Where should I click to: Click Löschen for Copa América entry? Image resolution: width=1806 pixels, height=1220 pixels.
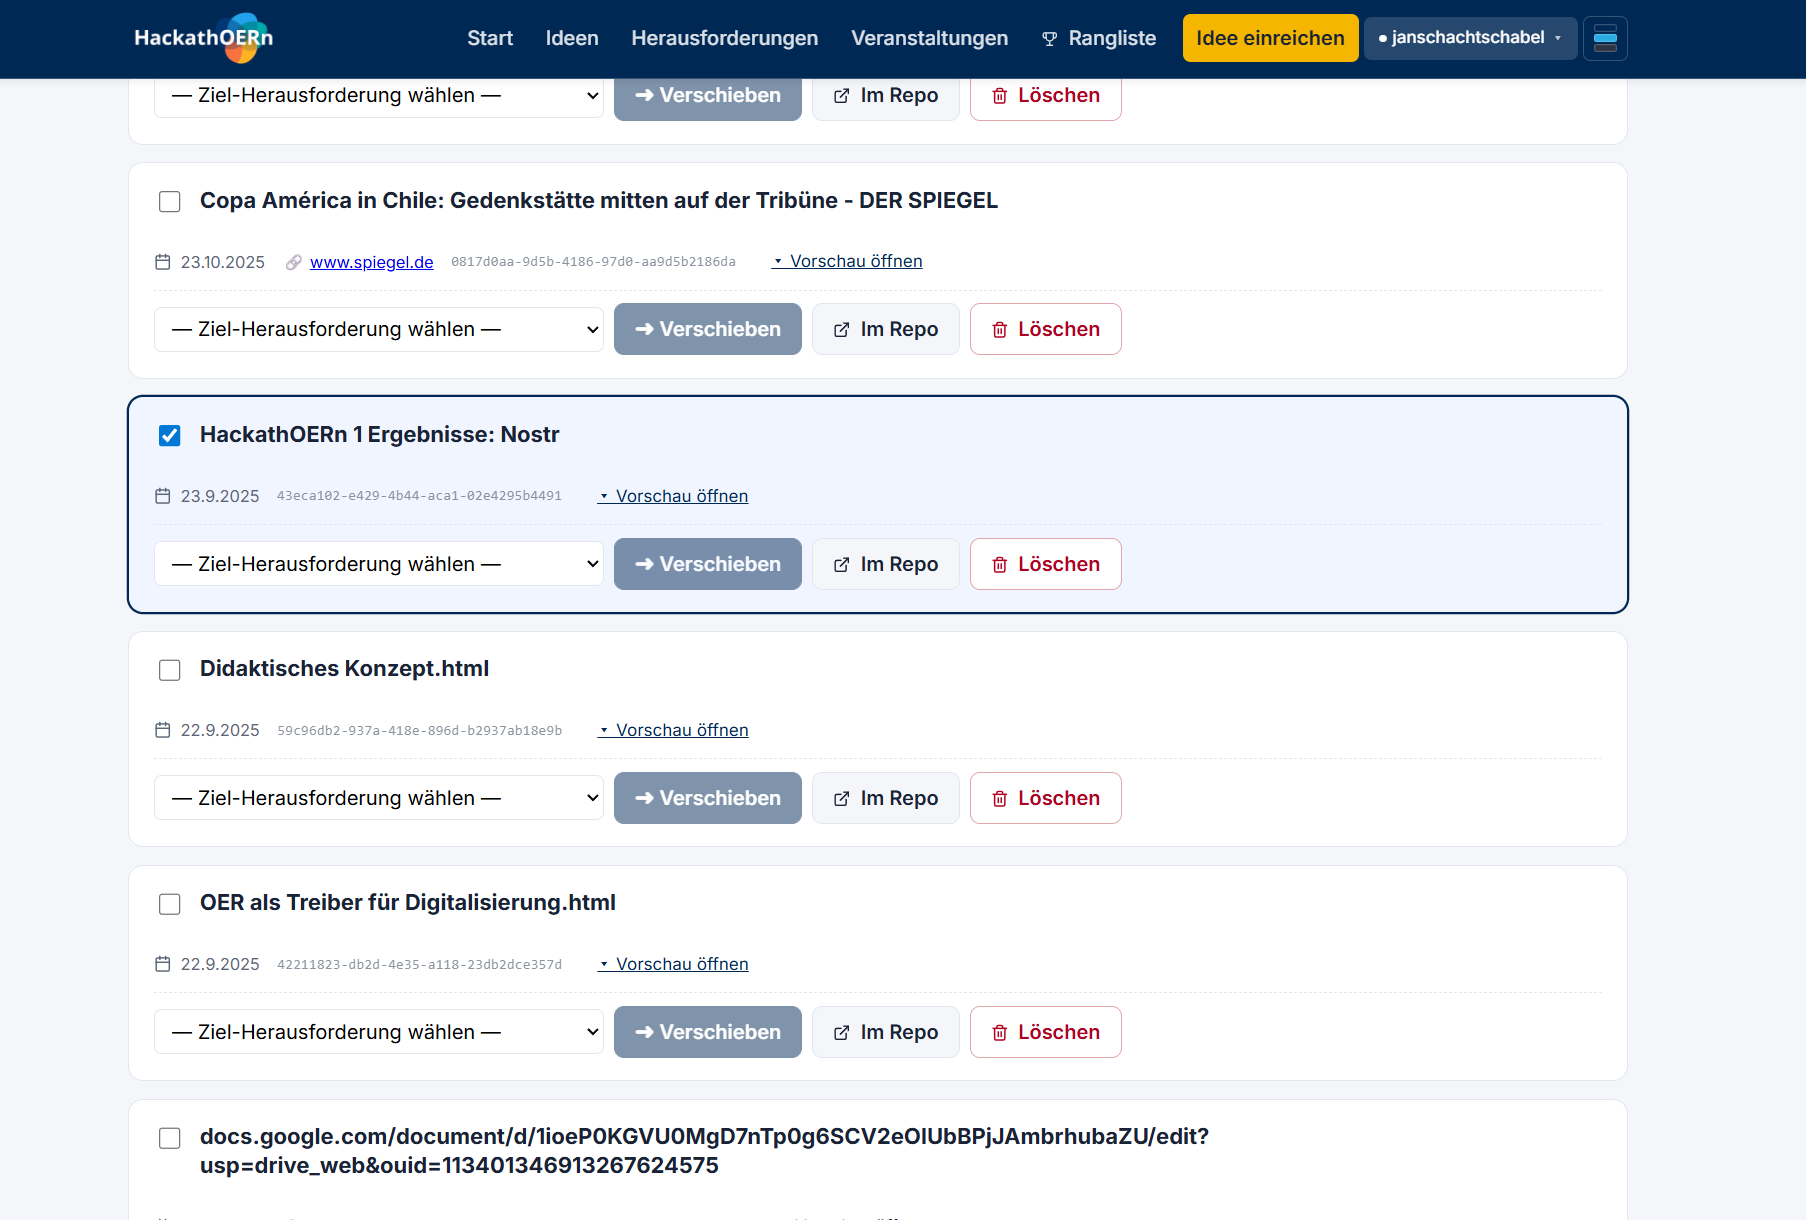1046,329
